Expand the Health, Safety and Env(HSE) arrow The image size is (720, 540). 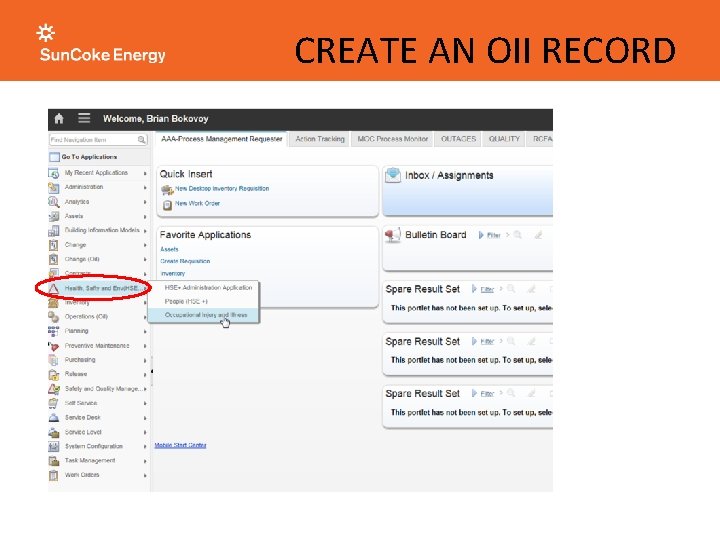pos(145,288)
